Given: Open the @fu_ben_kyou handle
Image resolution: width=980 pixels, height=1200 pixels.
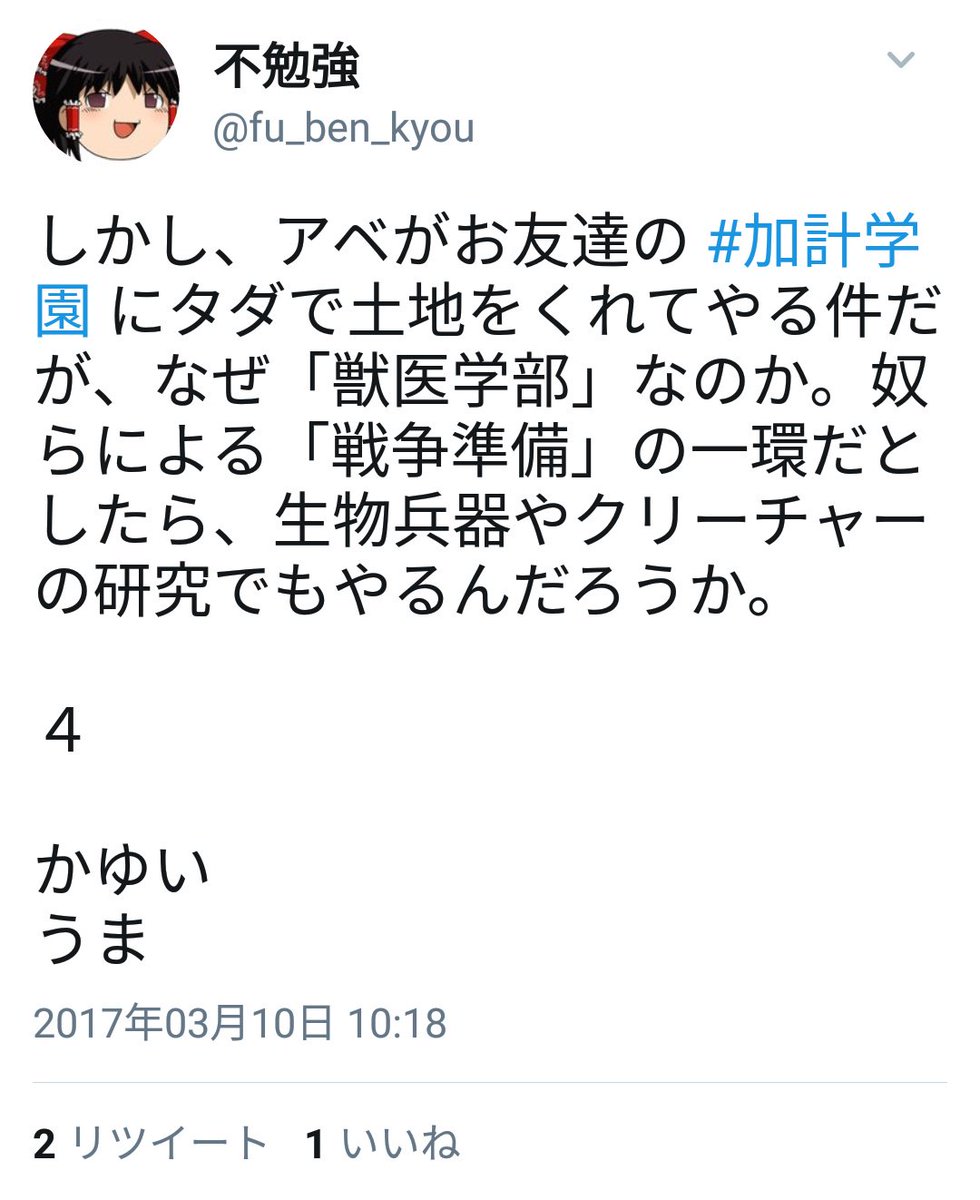Looking at the screenshot, I should click(x=344, y=130).
